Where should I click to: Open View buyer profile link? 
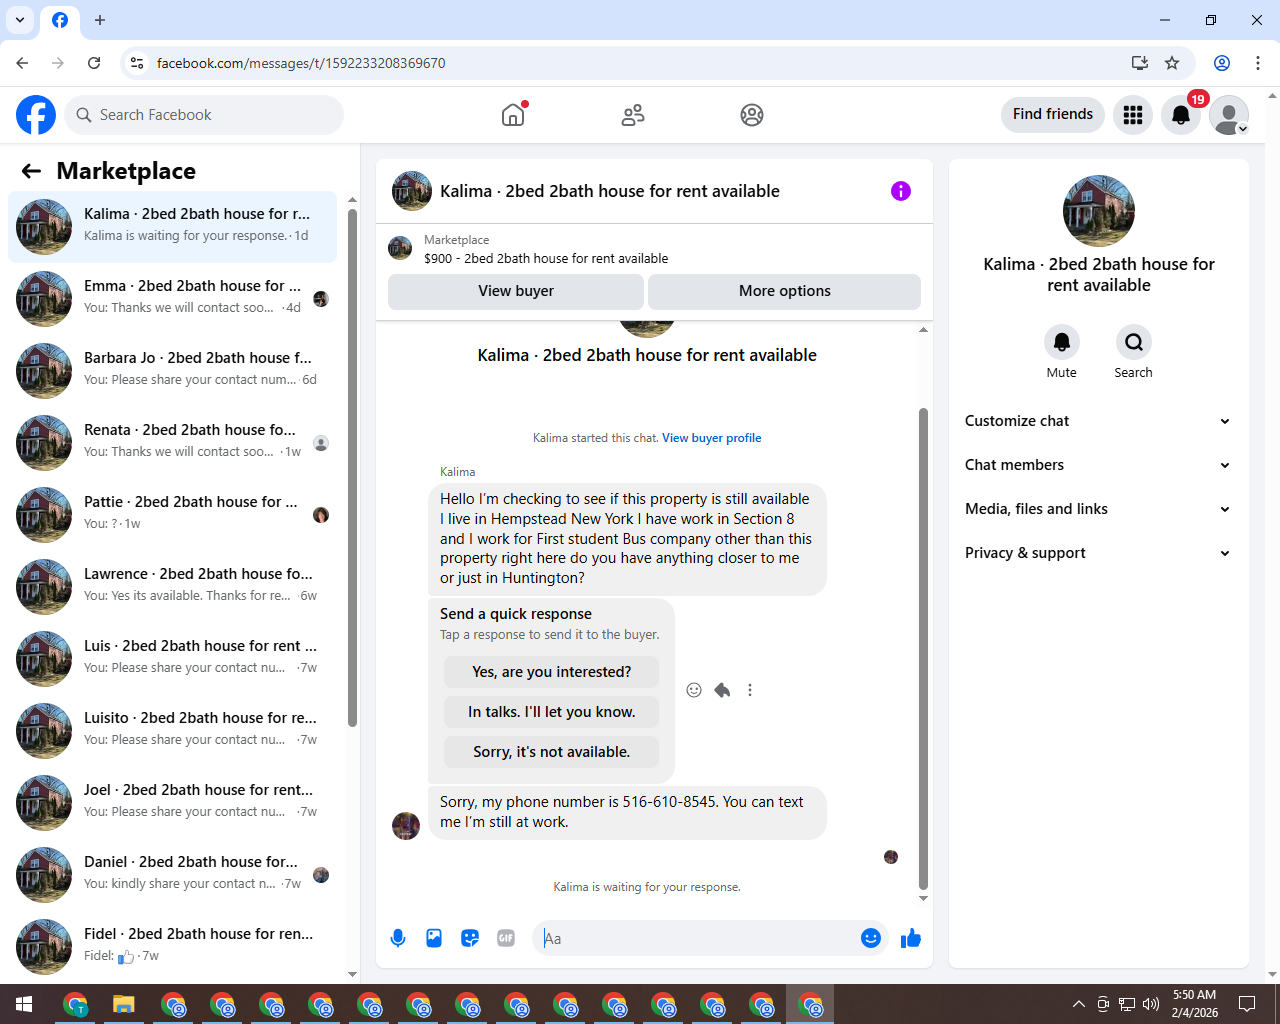[x=712, y=438]
